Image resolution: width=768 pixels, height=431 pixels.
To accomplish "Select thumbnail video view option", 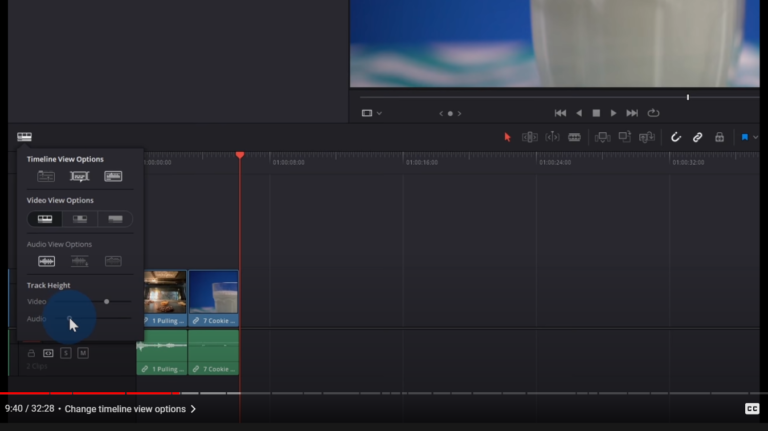I will pyautogui.click(x=80, y=219).
